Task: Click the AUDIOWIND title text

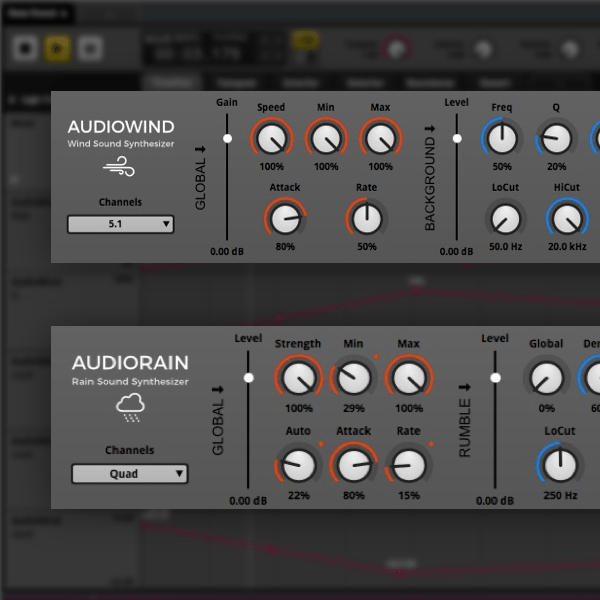Action: 121,127
